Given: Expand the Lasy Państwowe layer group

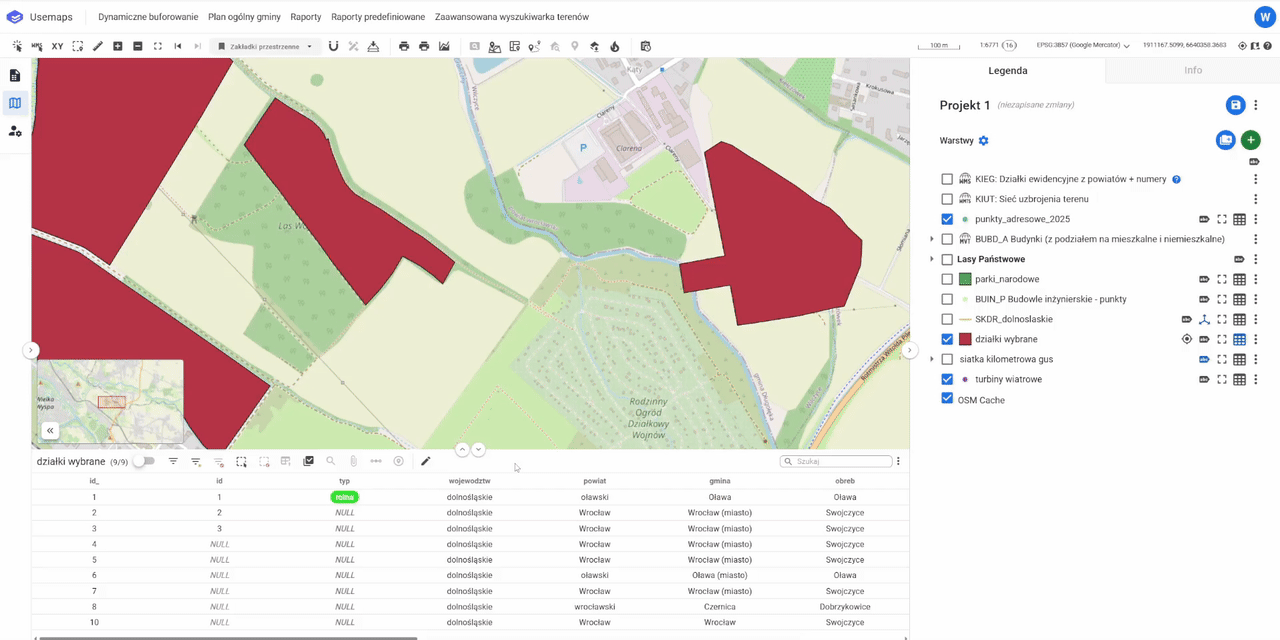Looking at the screenshot, I should [932, 259].
